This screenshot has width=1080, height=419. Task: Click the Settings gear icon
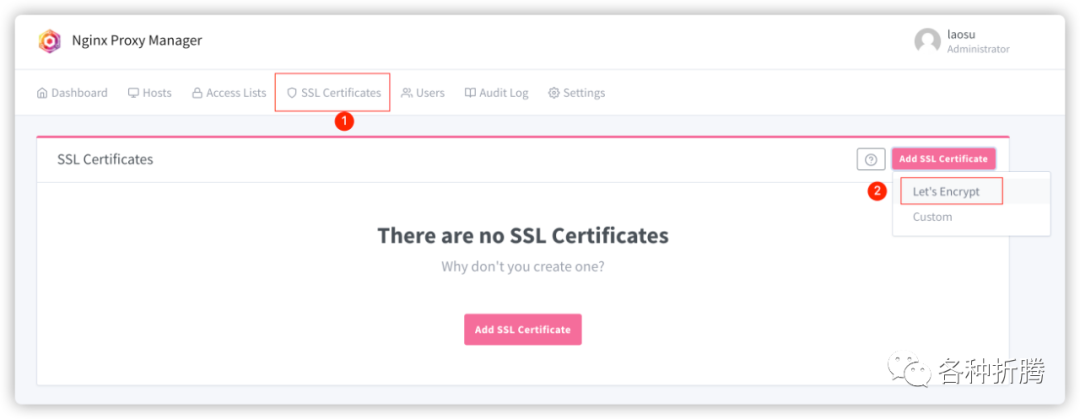click(553, 93)
